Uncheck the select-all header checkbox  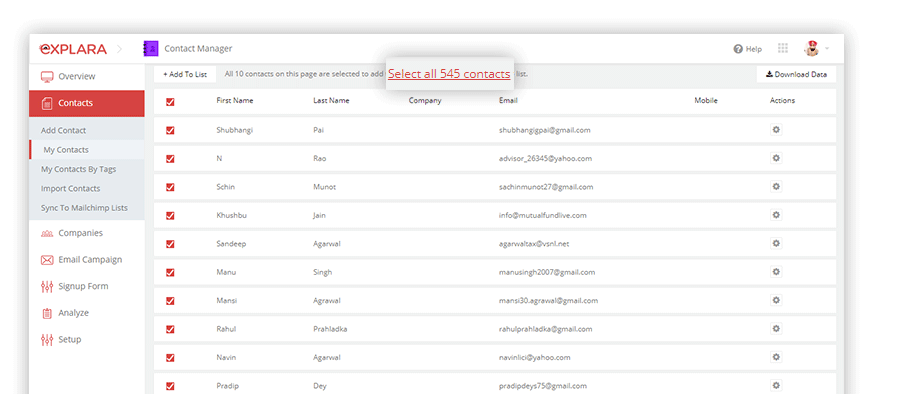point(170,102)
